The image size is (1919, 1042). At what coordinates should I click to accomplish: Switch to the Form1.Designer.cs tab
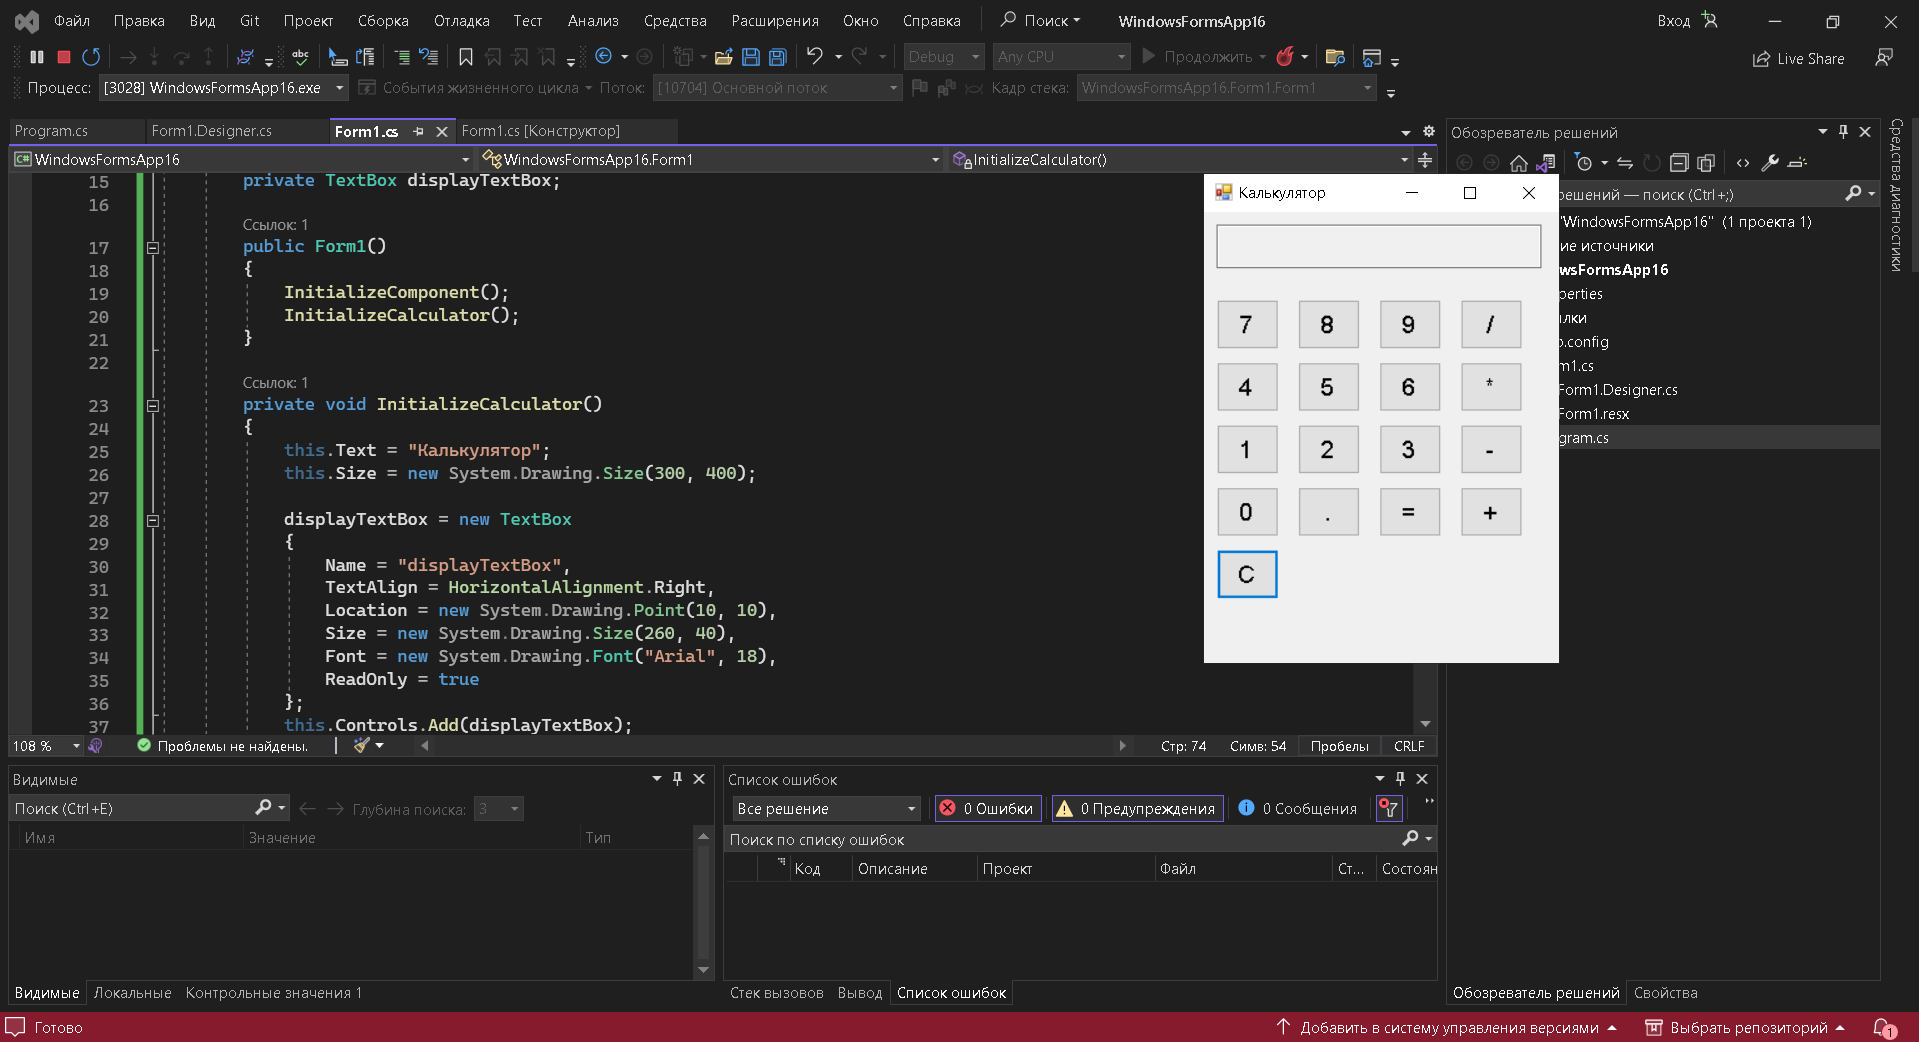click(x=210, y=130)
